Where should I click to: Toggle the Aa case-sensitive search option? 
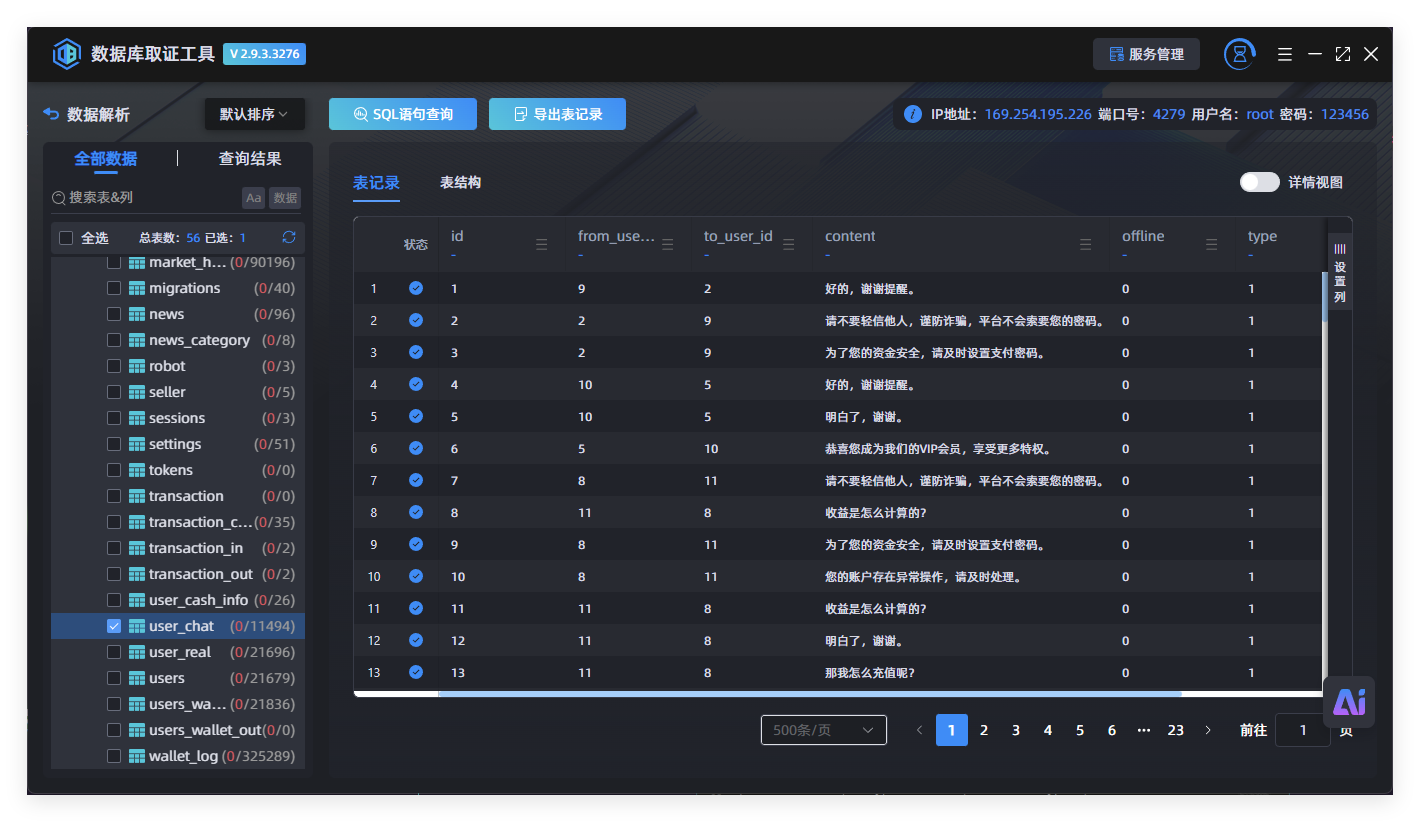(x=254, y=198)
